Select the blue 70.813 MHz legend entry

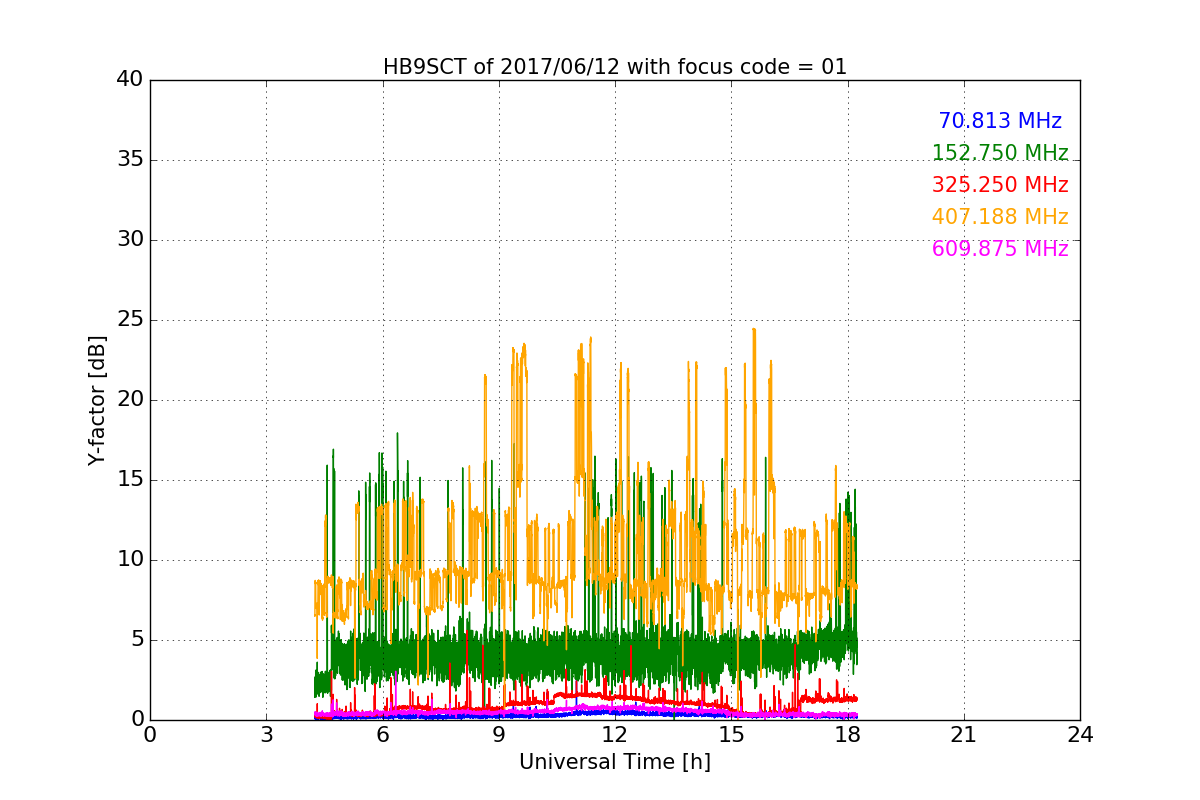[x=999, y=121]
